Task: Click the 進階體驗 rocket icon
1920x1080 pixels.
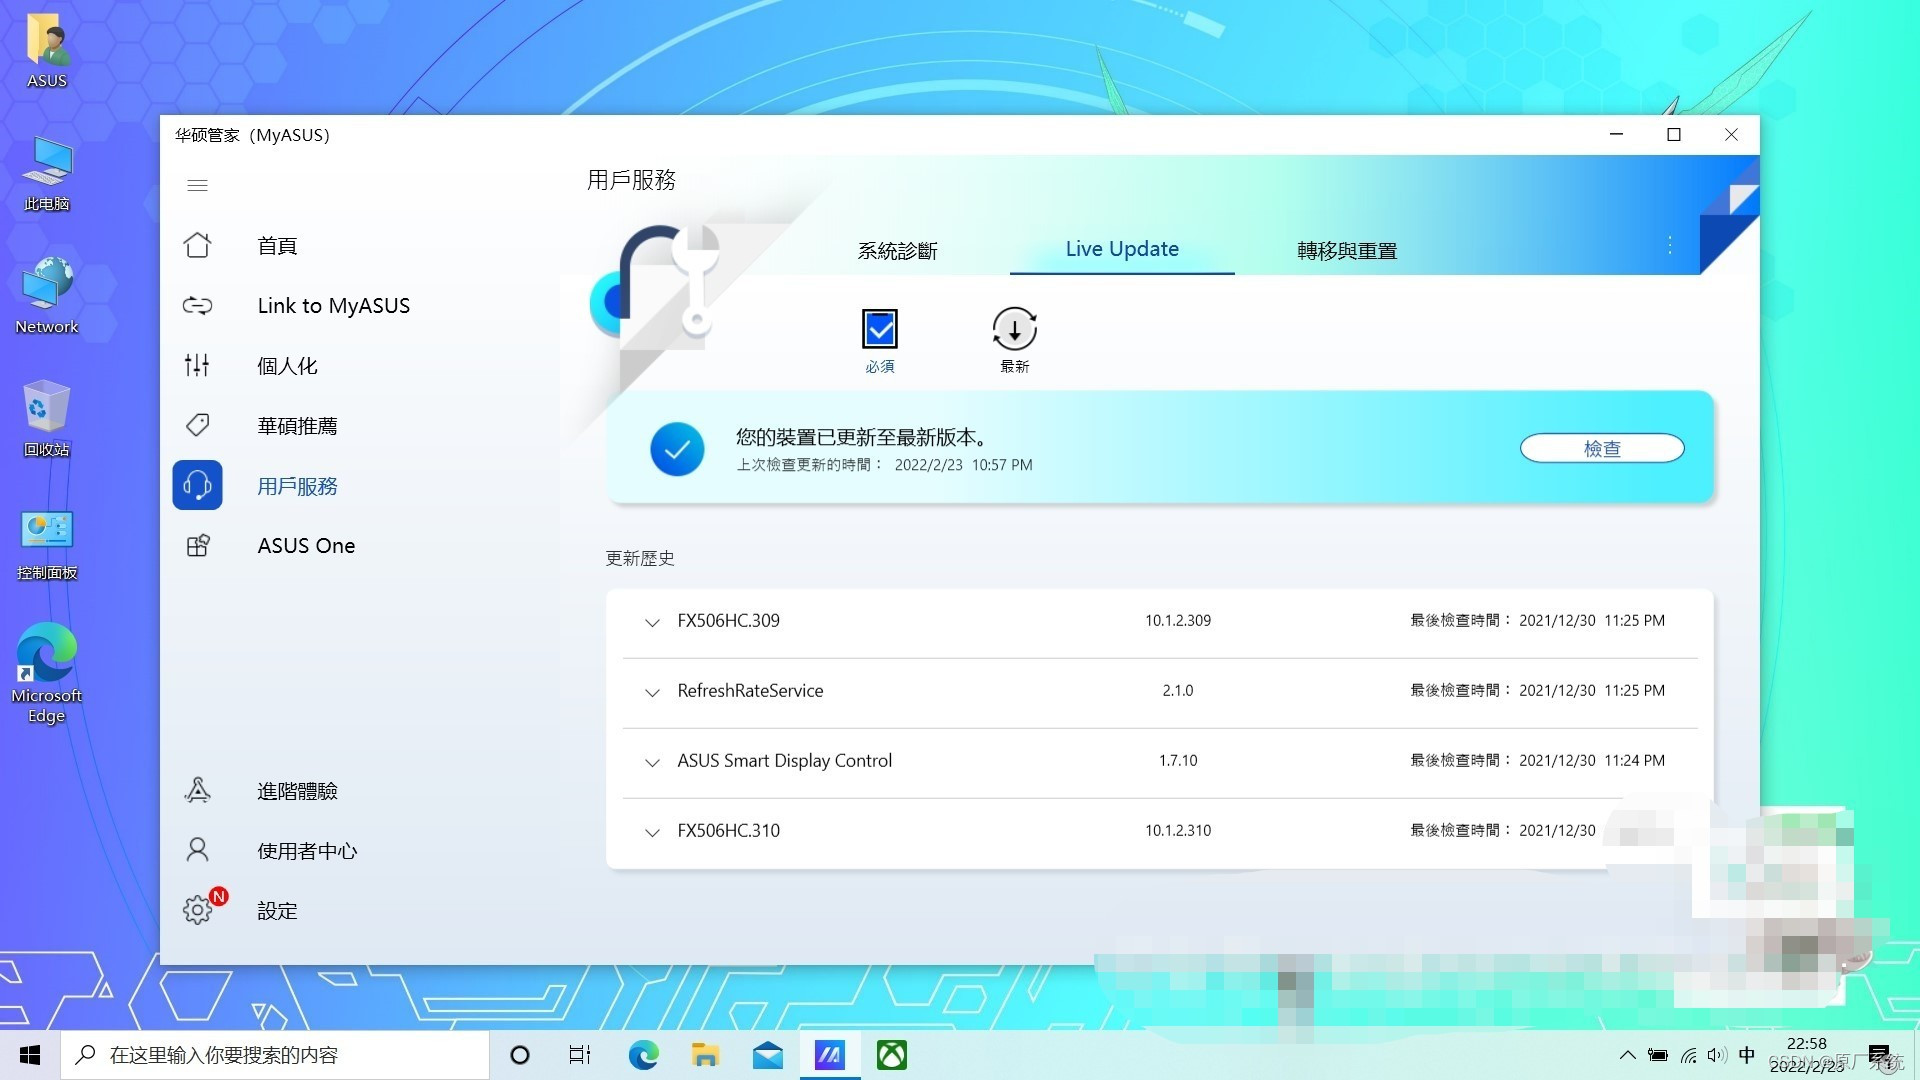Action: pos(197,790)
